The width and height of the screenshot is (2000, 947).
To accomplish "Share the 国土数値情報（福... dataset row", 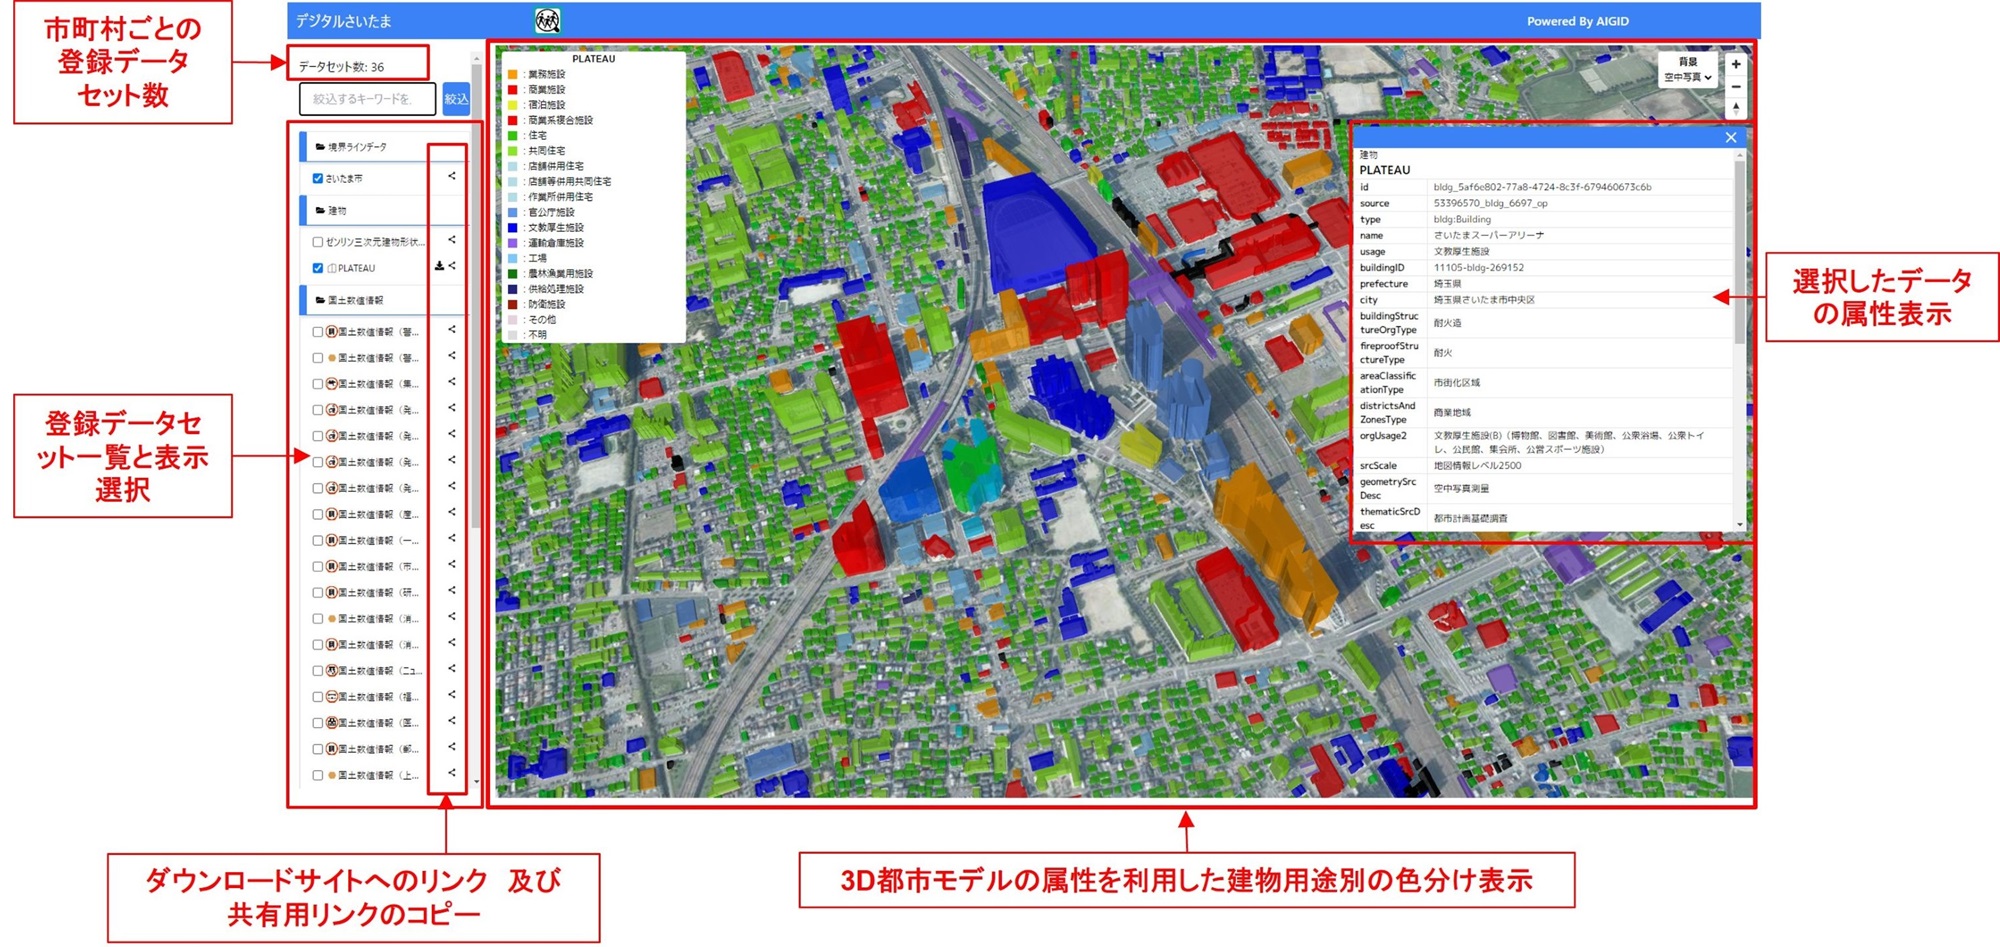I will click(x=452, y=694).
